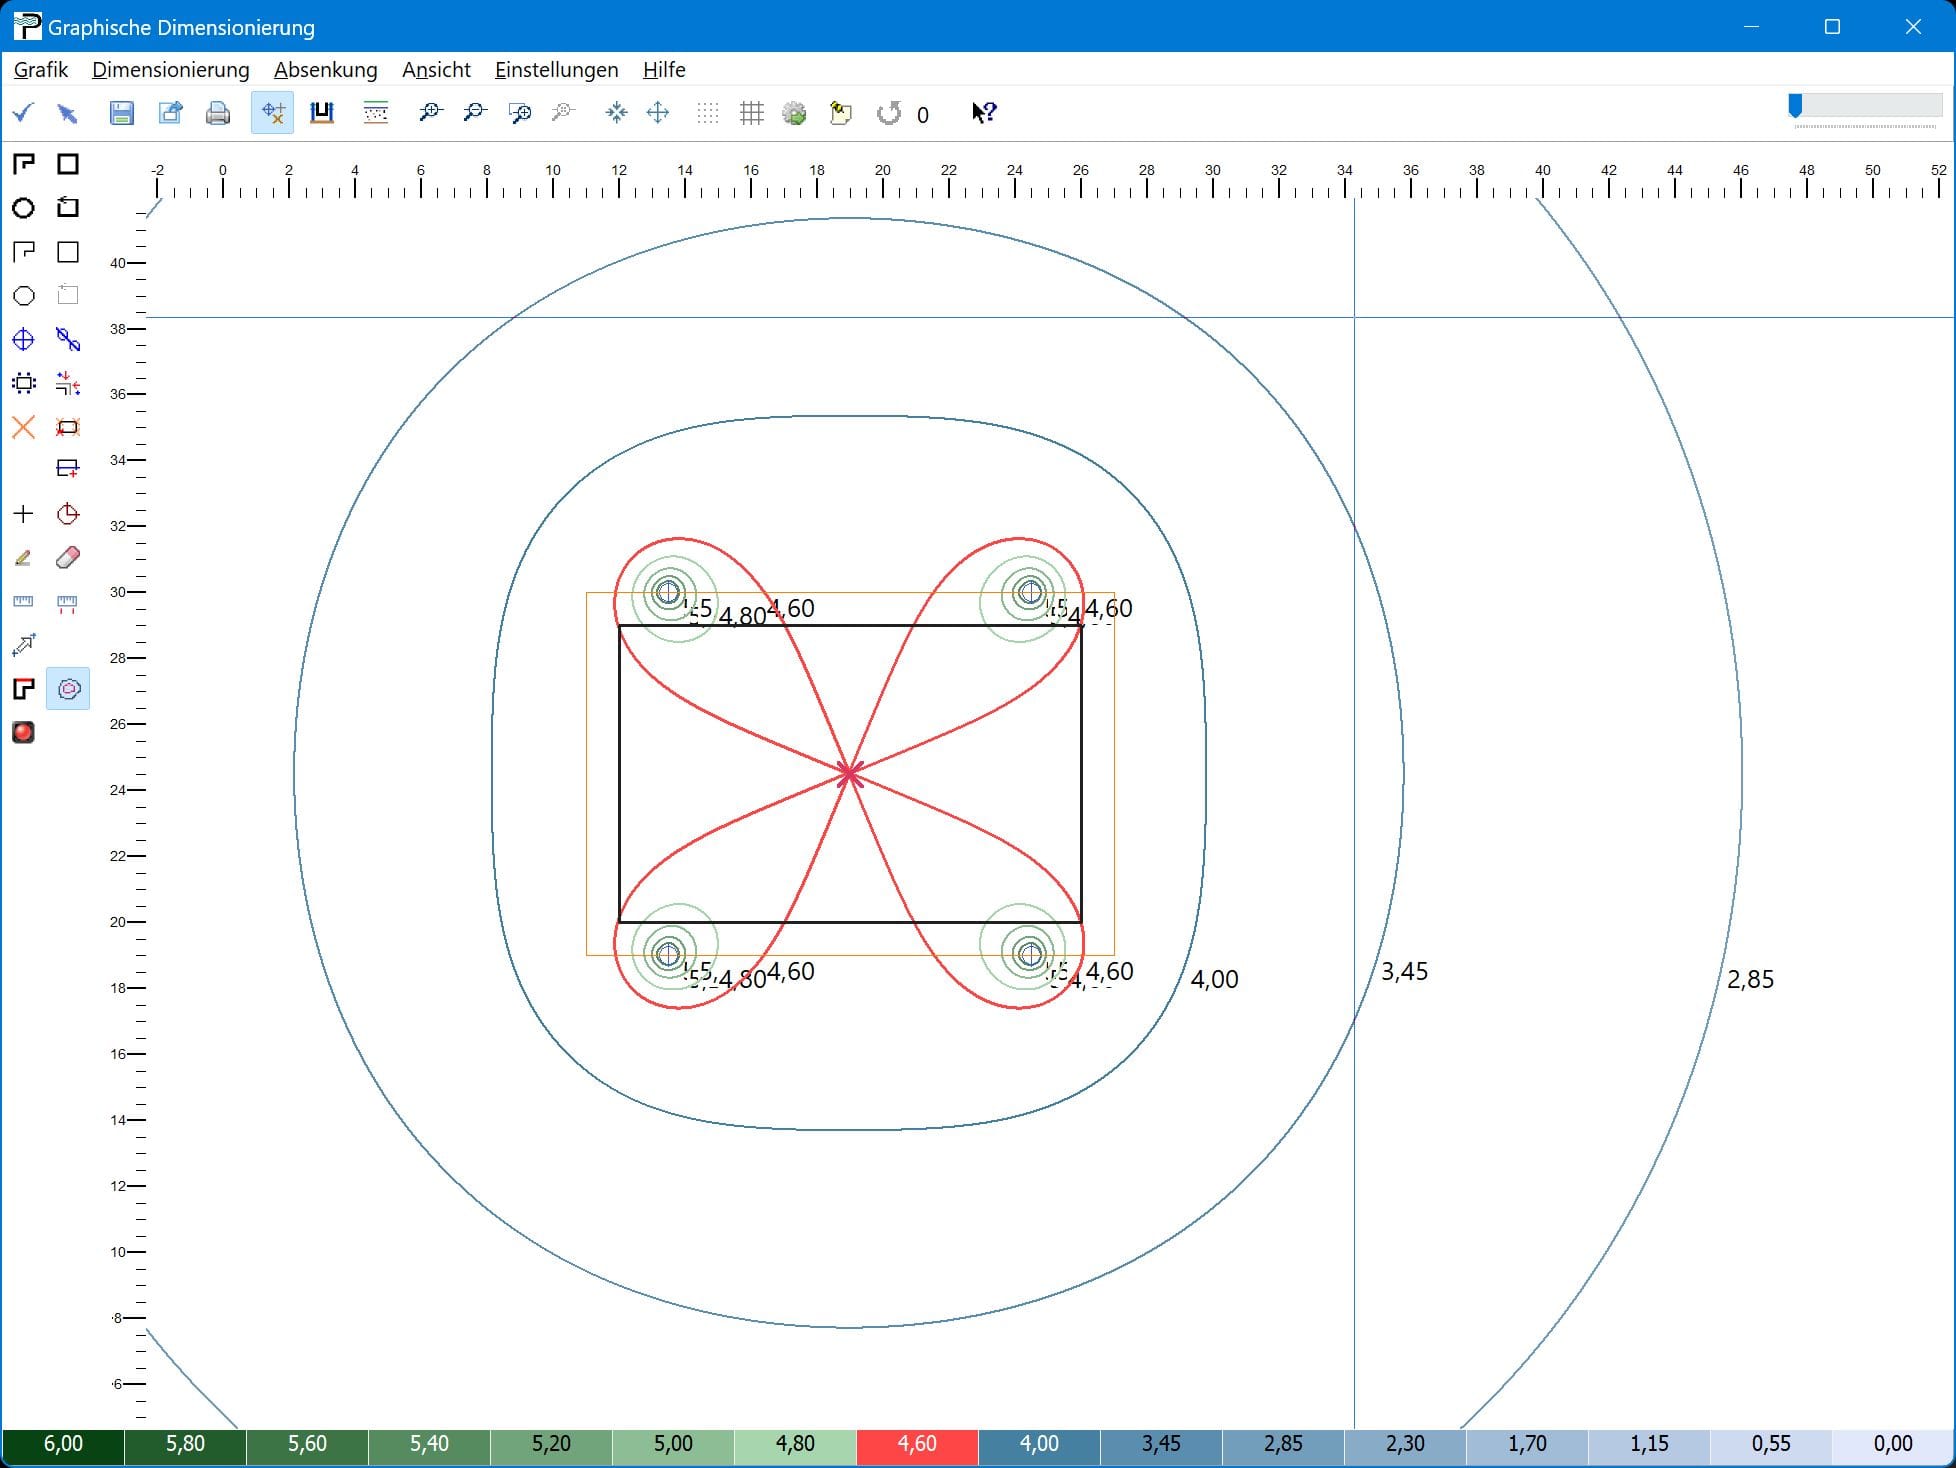Click the red 4,60 legend swatch
Viewport: 1956px width, 1468px height.
click(917, 1444)
